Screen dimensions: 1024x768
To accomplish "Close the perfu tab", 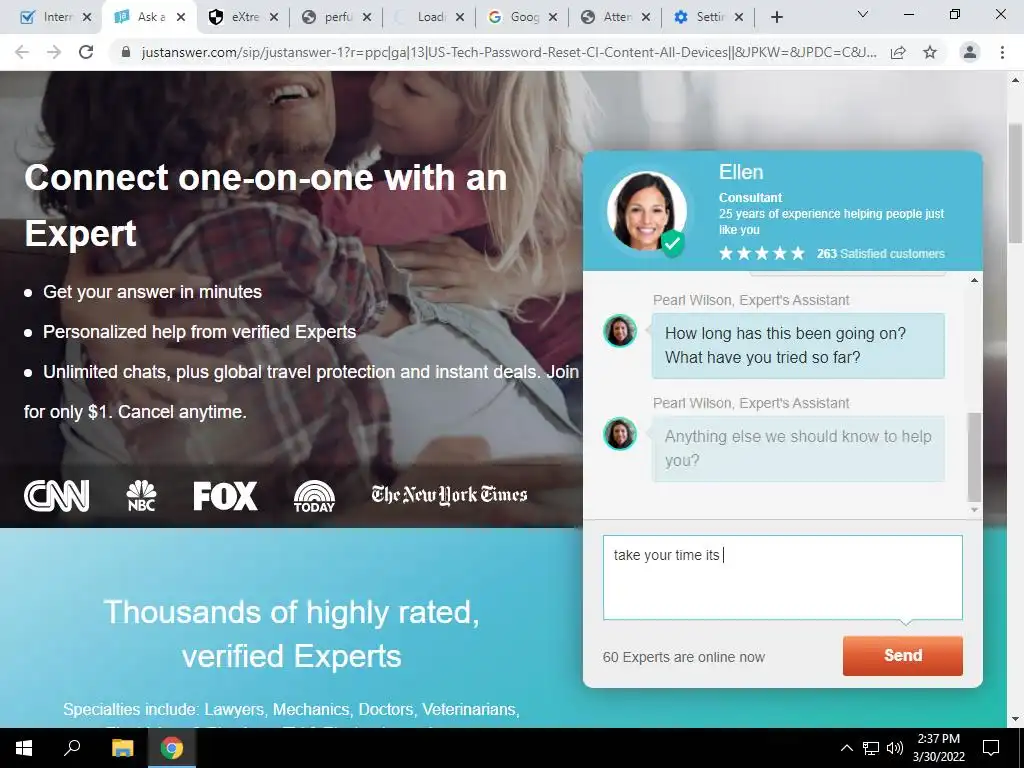I will pyautogui.click(x=367, y=18).
